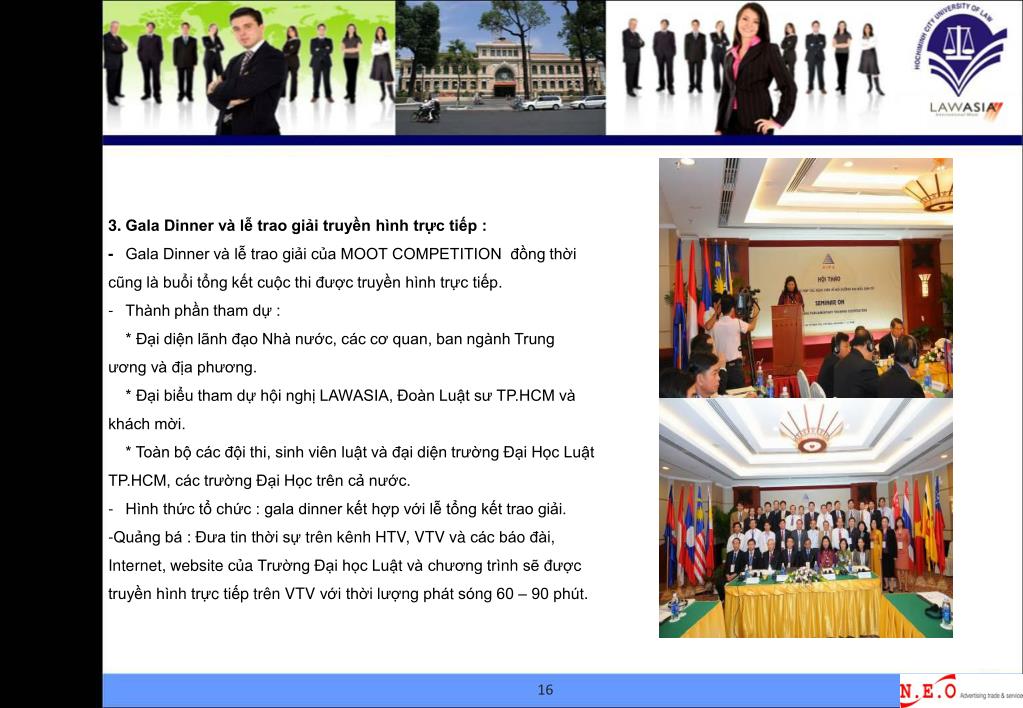
Task: Click line starting 'Đại diện lãnh đạo Nhà nước'
Action: click(x=340, y=339)
